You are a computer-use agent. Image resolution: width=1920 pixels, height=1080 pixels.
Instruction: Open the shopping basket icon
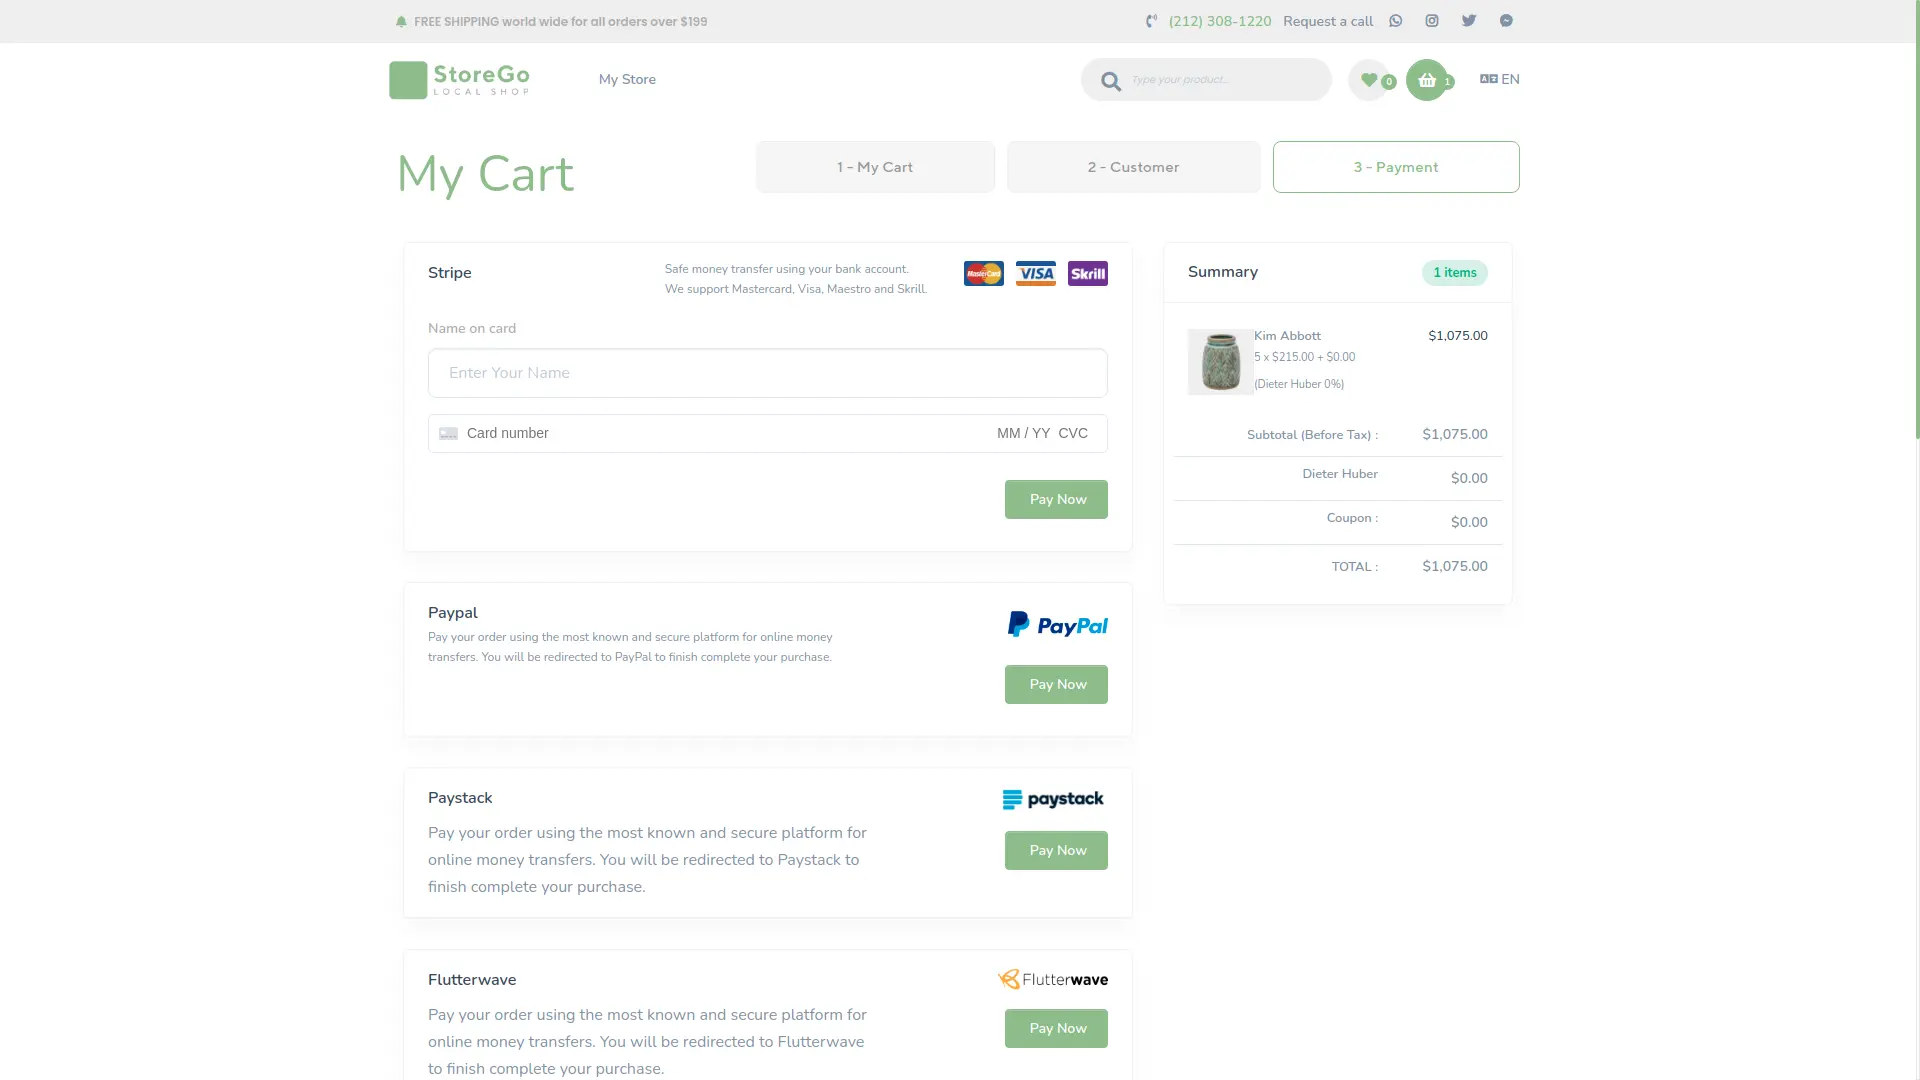point(1427,80)
